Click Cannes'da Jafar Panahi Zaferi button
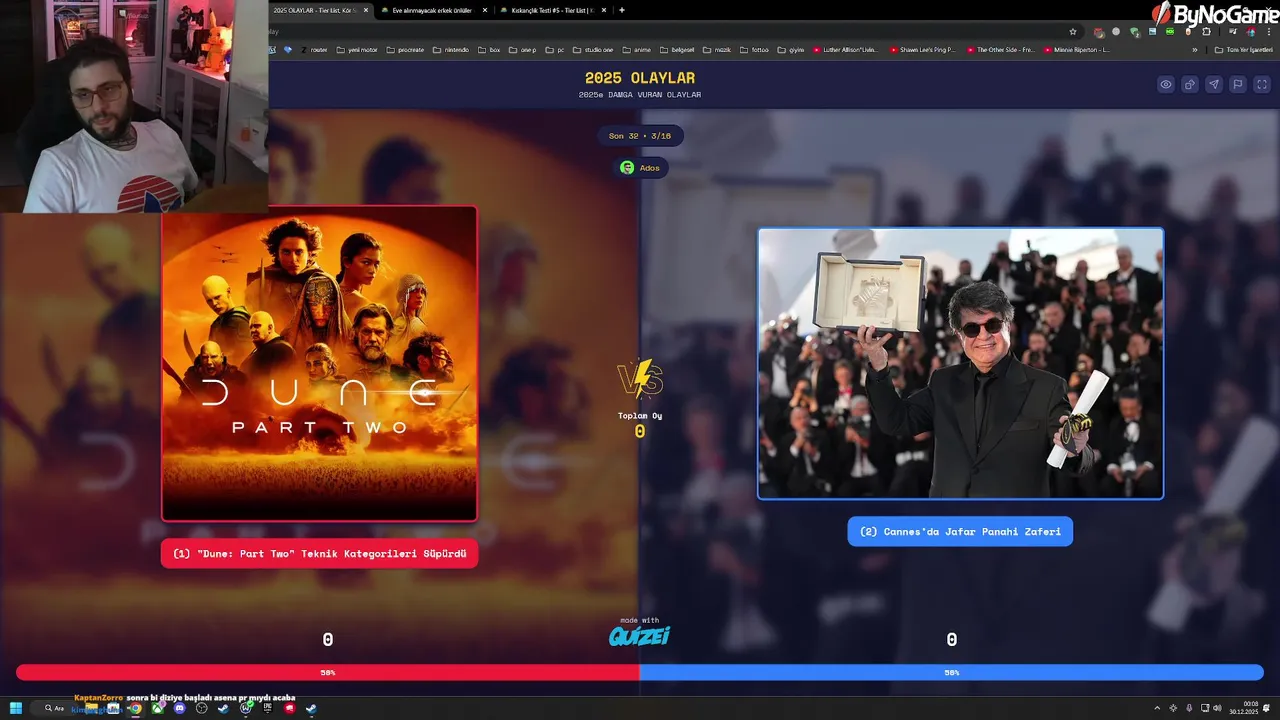Viewport: 1280px width, 720px height. click(x=960, y=531)
